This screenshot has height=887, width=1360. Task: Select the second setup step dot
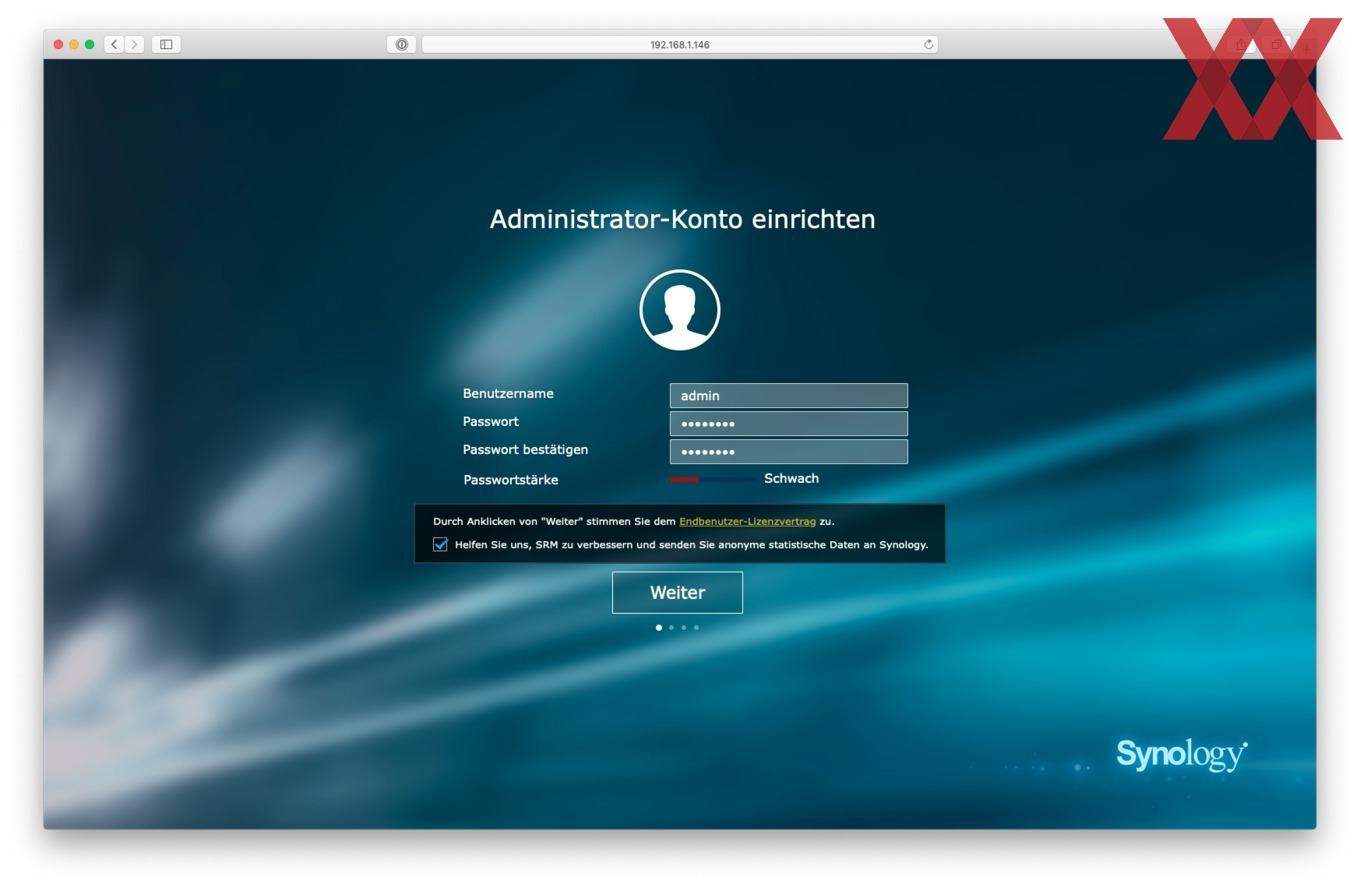(671, 627)
